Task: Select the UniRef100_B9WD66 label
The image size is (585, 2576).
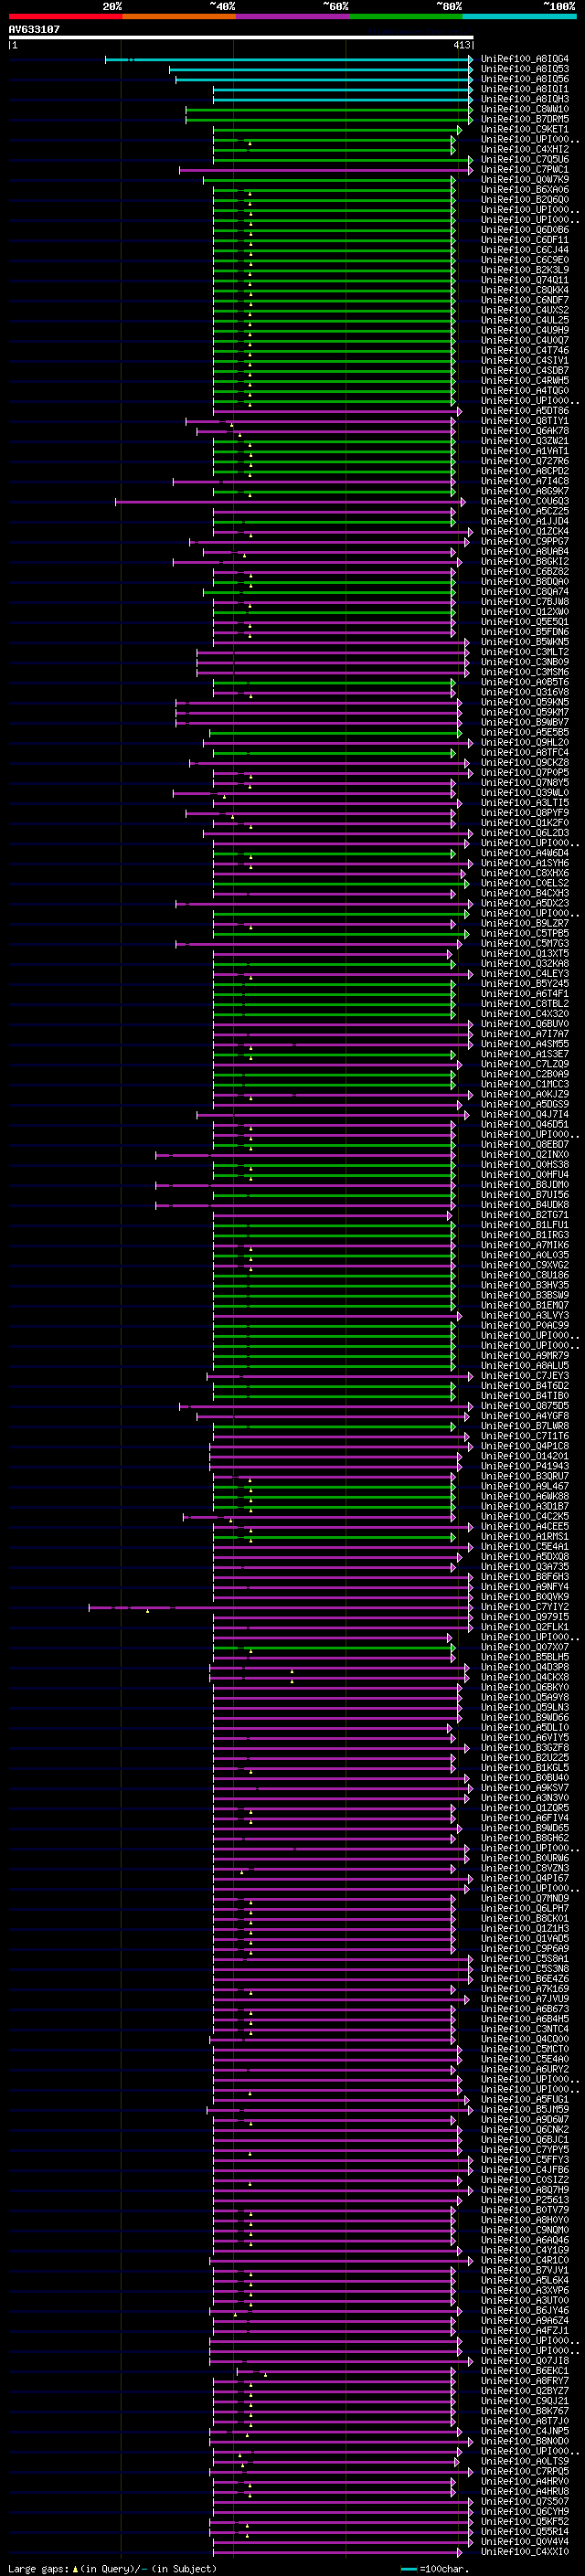Action: coord(525,1718)
